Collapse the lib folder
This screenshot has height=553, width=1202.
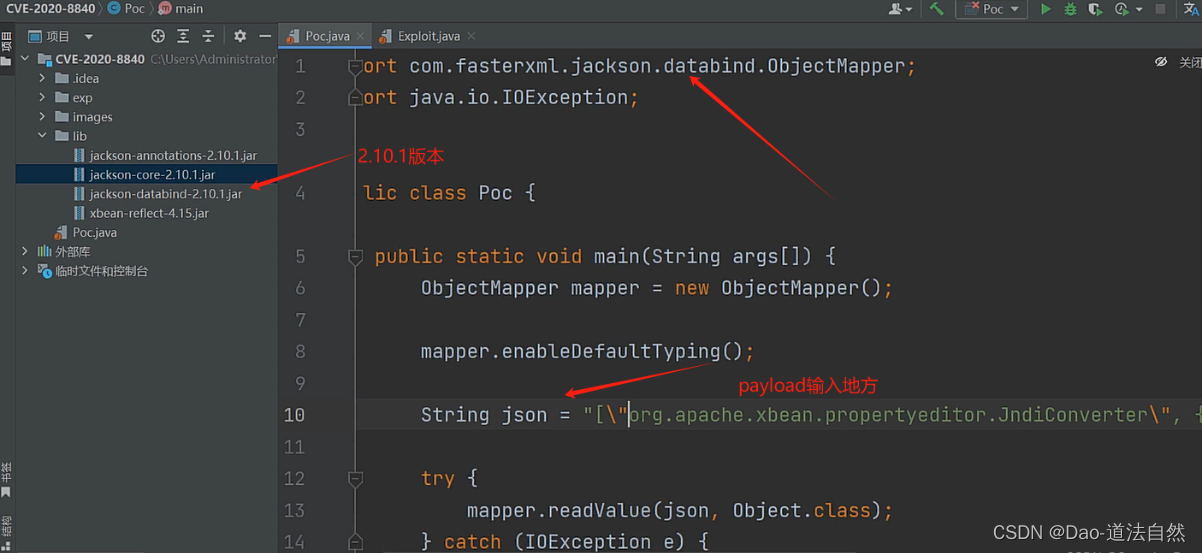(x=42, y=136)
